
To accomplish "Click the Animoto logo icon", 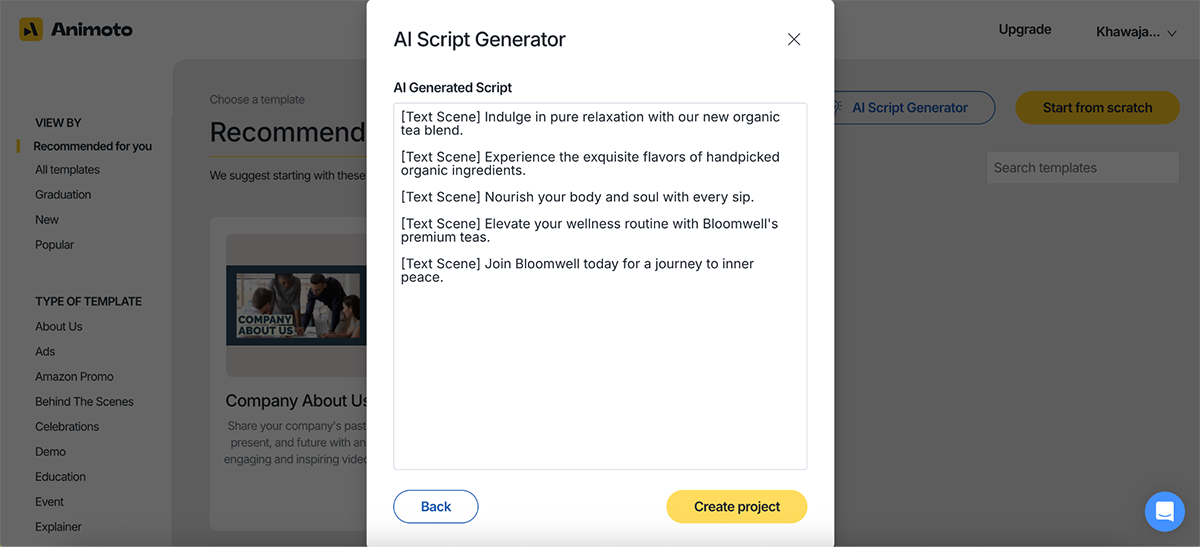I will pos(31,30).
